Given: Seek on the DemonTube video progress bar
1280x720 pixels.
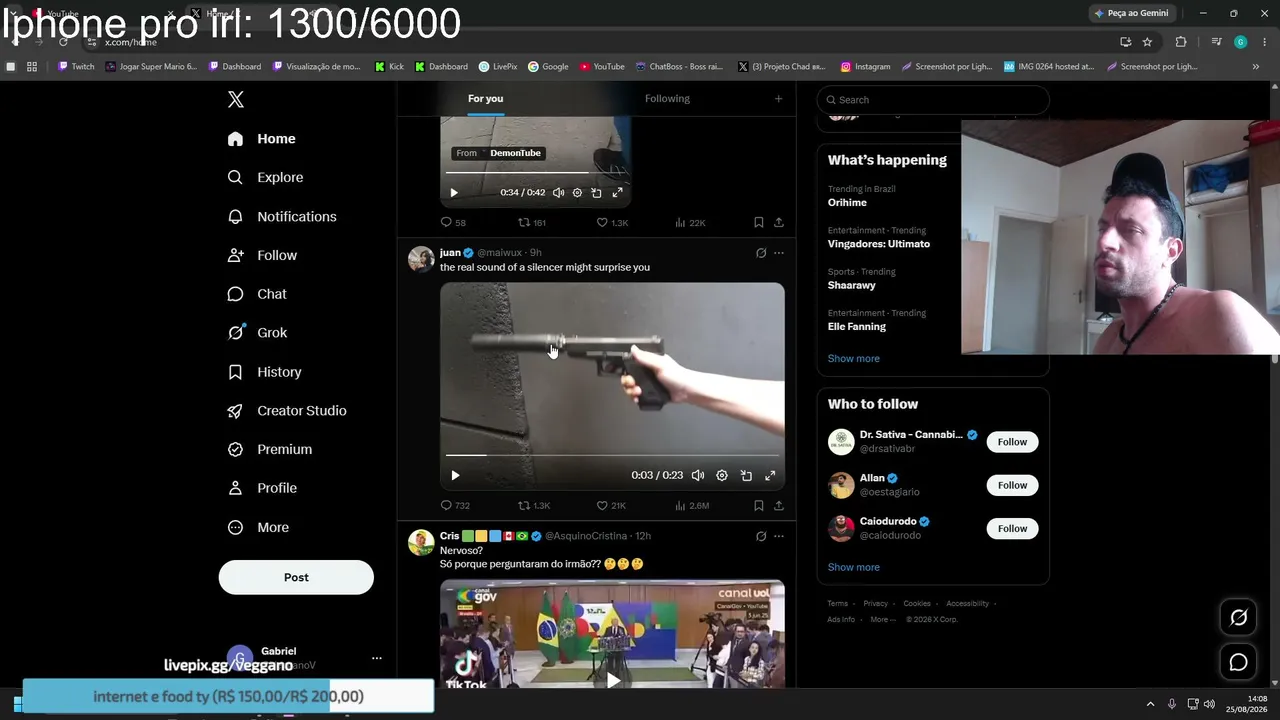Looking at the screenshot, I should (535, 173).
